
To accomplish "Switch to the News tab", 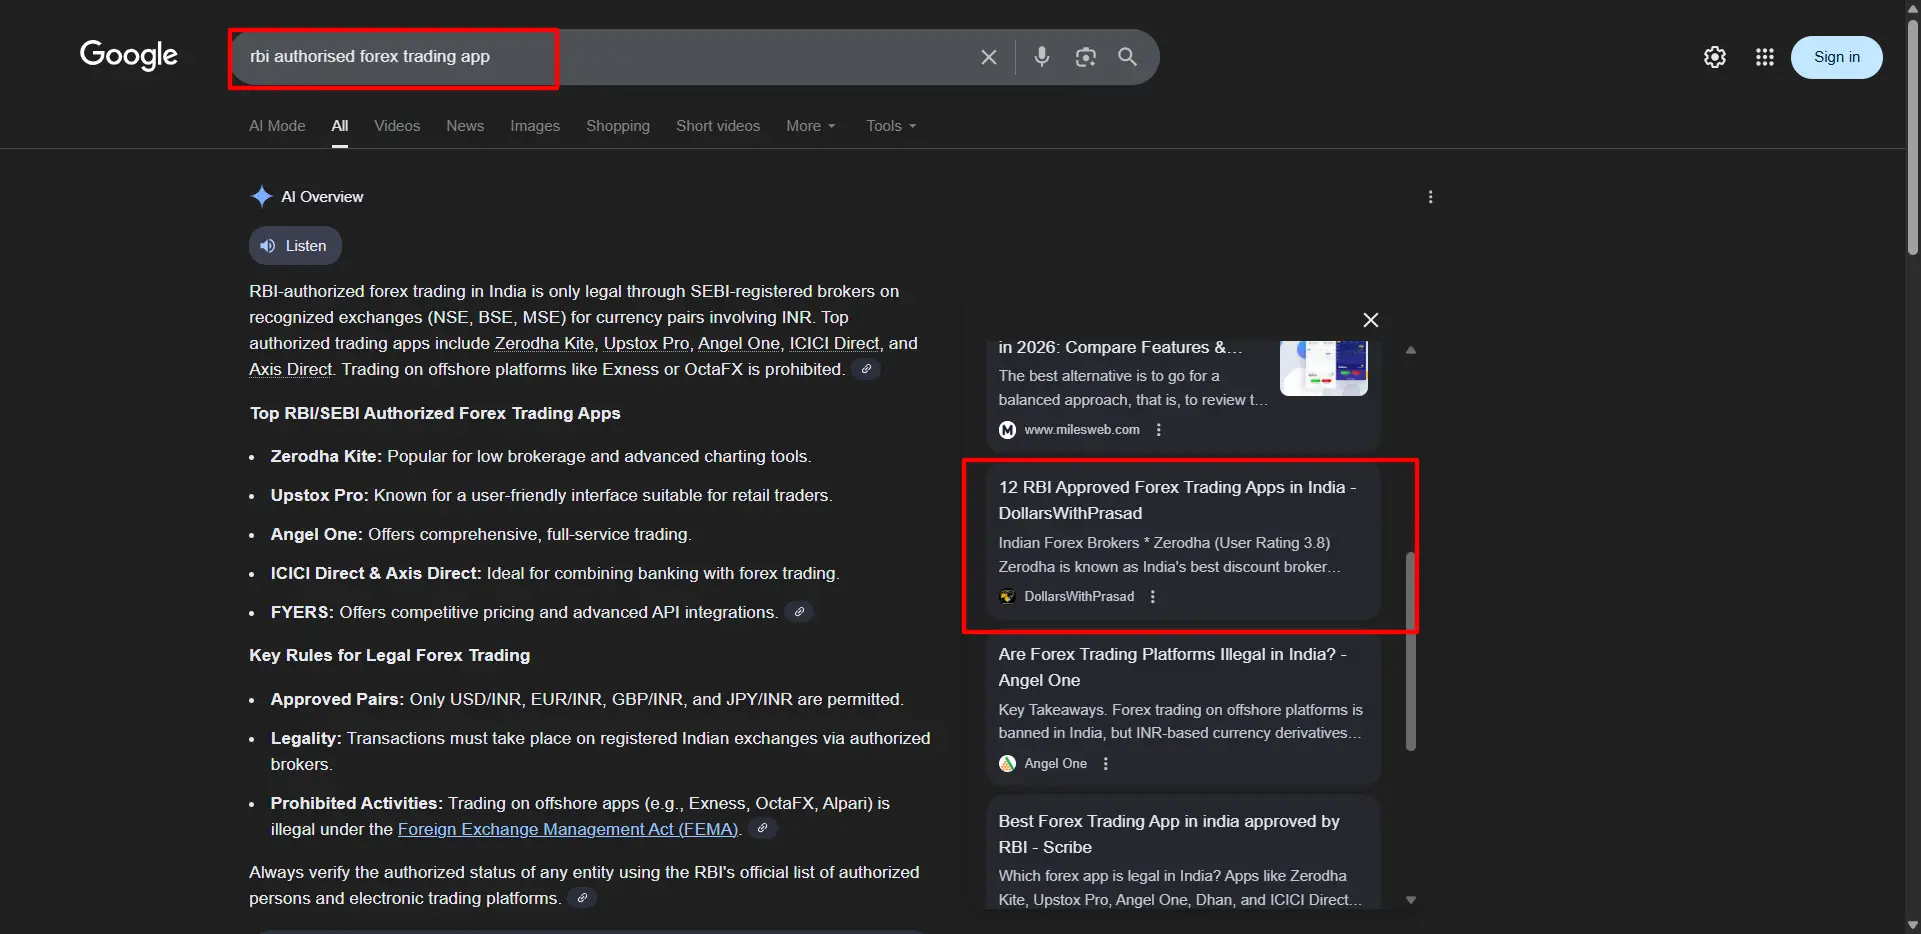I will point(465,126).
